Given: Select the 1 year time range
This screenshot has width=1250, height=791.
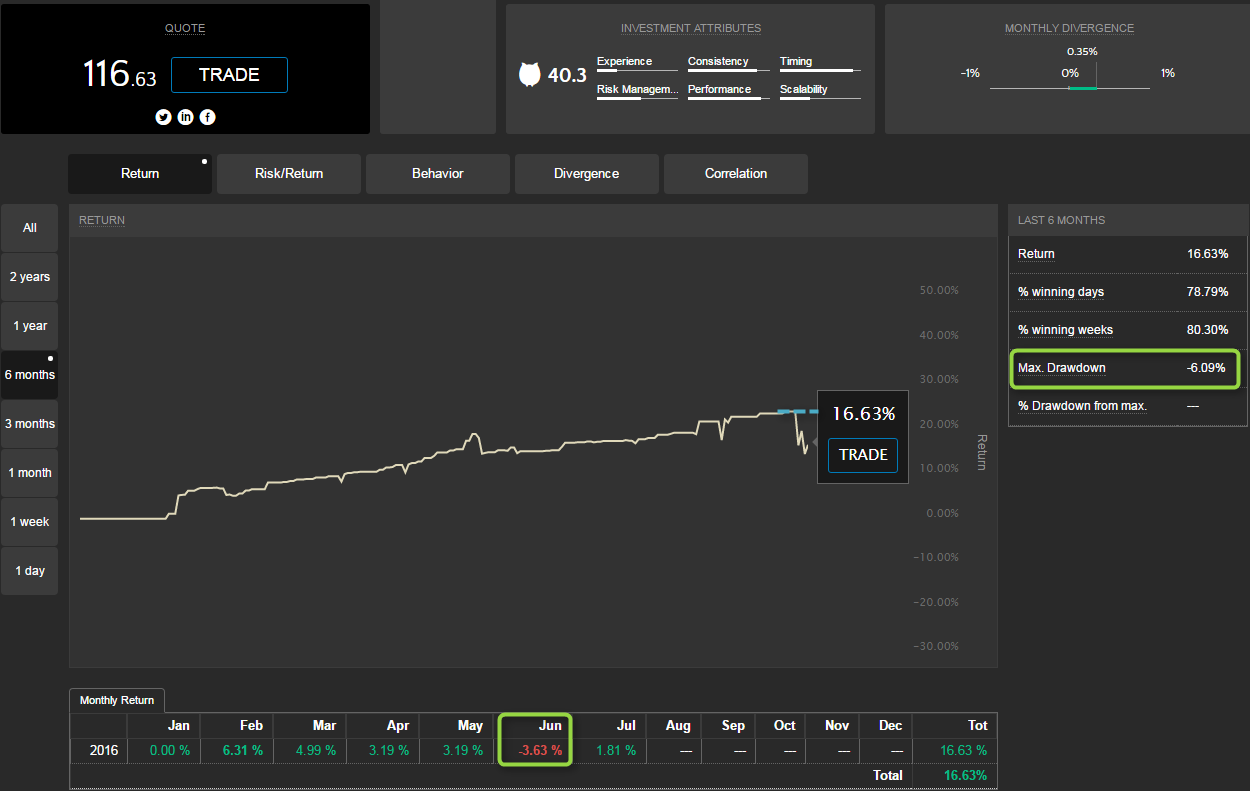Looking at the screenshot, I should [30, 326].
